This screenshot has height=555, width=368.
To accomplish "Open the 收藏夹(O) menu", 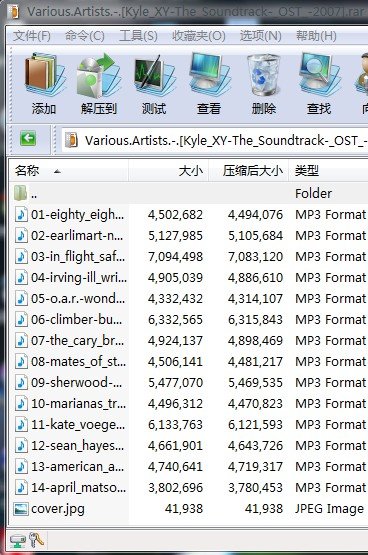I will (199, 36).
